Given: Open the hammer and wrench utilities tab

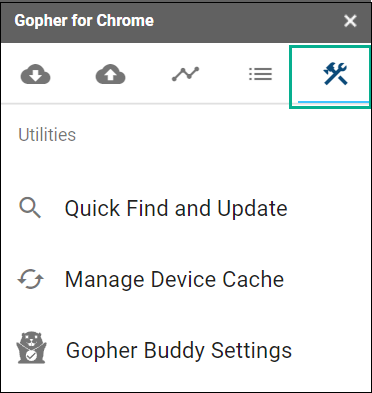Looking at the screenshot, I should pyautogui.click(x=335, y=74).
